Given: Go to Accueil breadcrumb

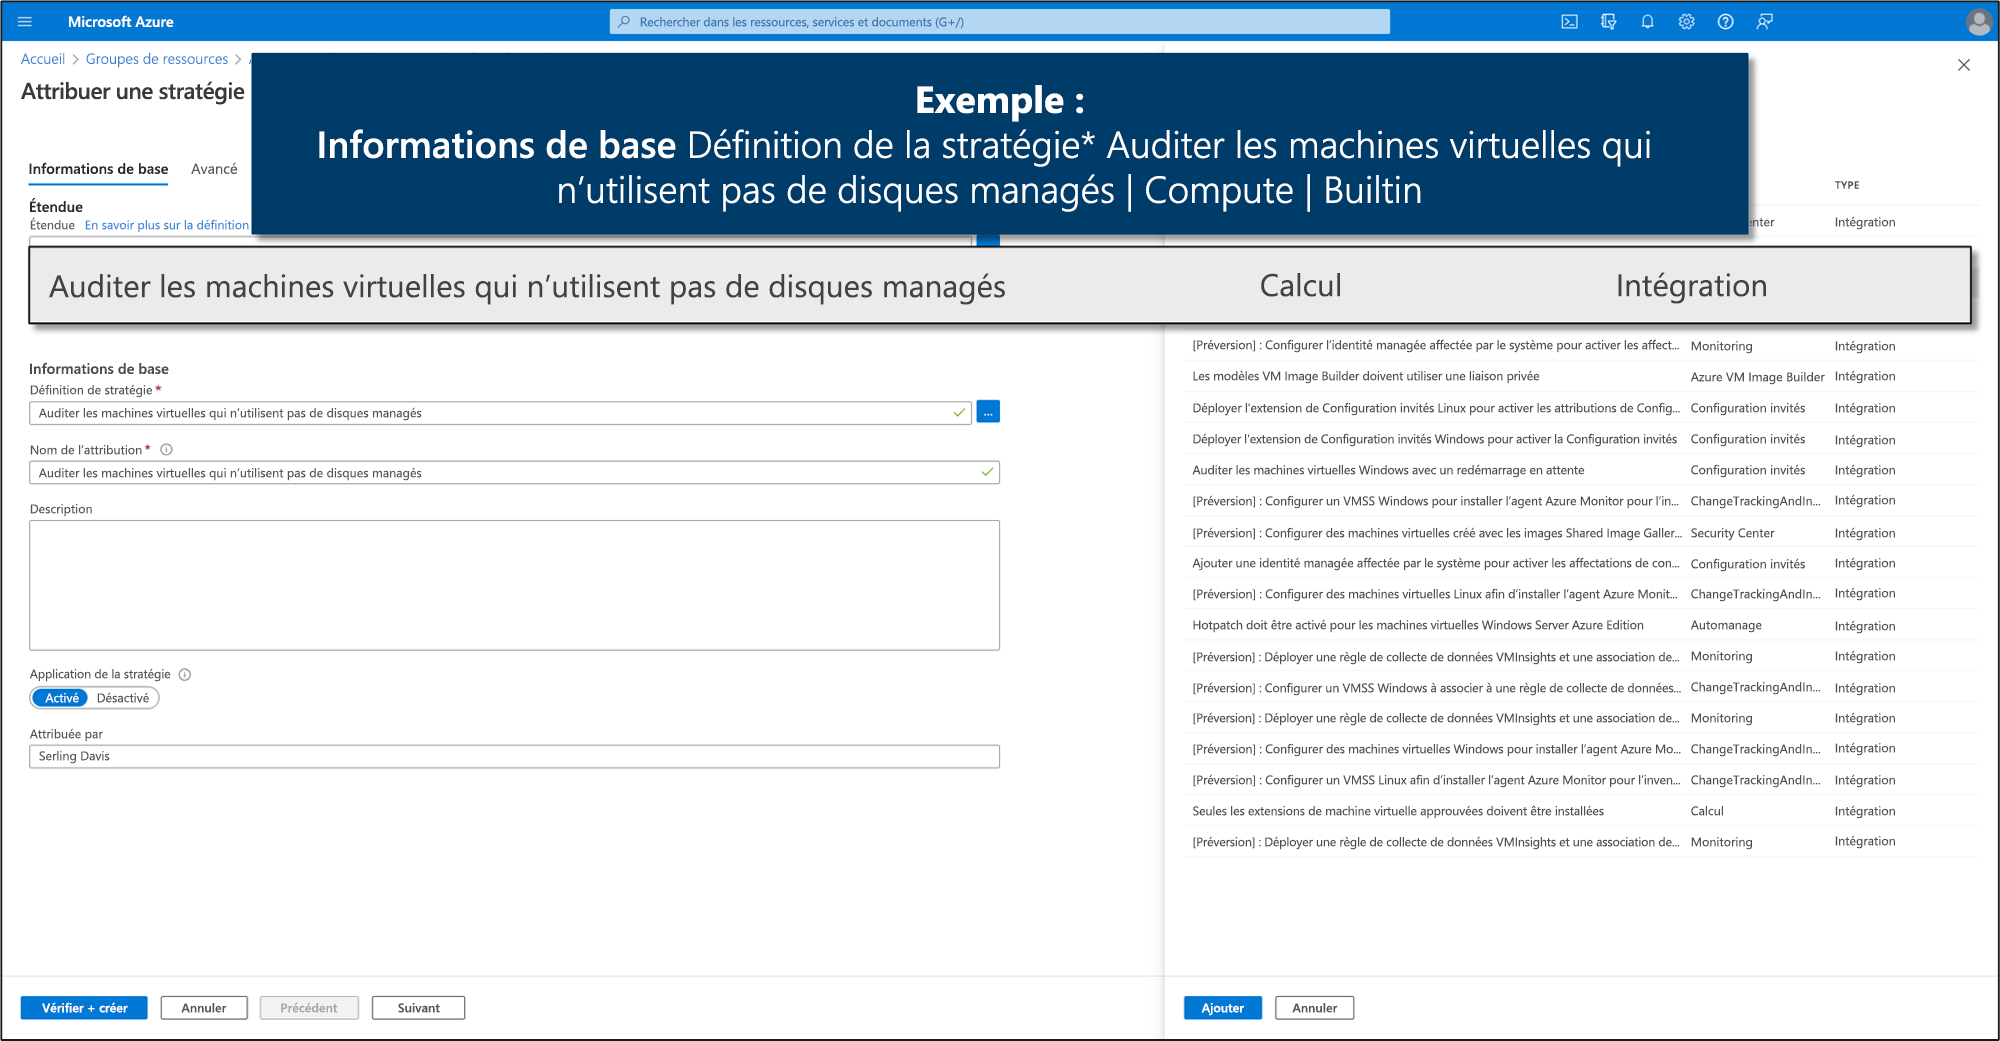Looking at the screenshot, I should coord(43,59).
